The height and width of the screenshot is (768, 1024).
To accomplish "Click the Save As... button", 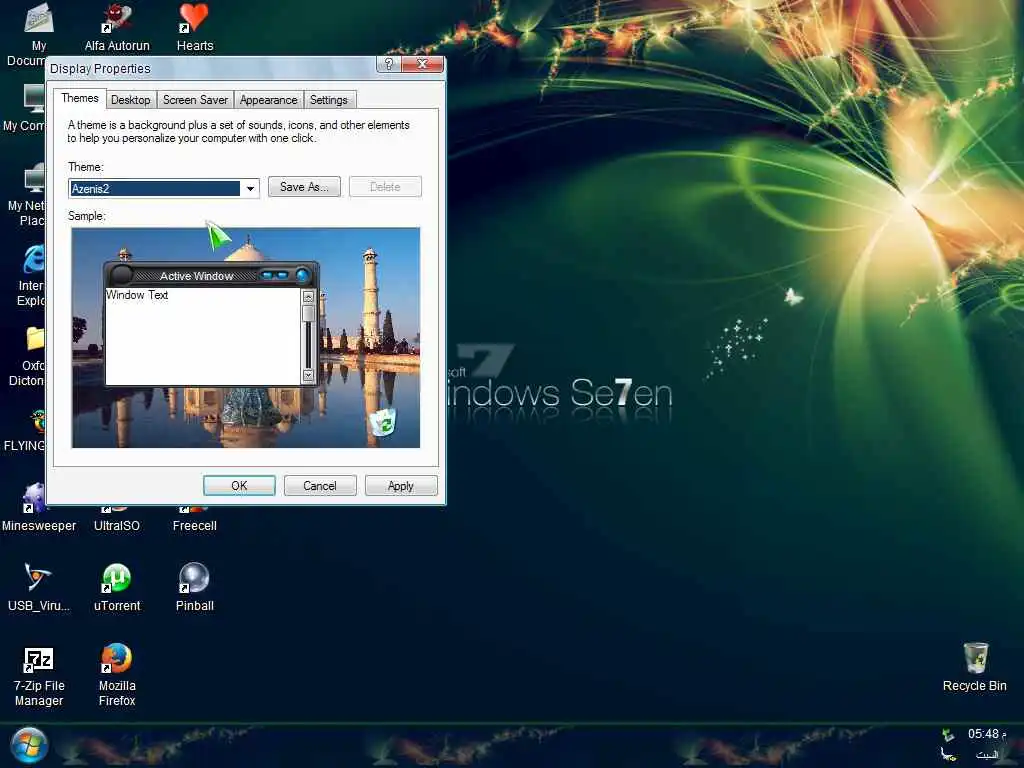I will pos(304,187).
